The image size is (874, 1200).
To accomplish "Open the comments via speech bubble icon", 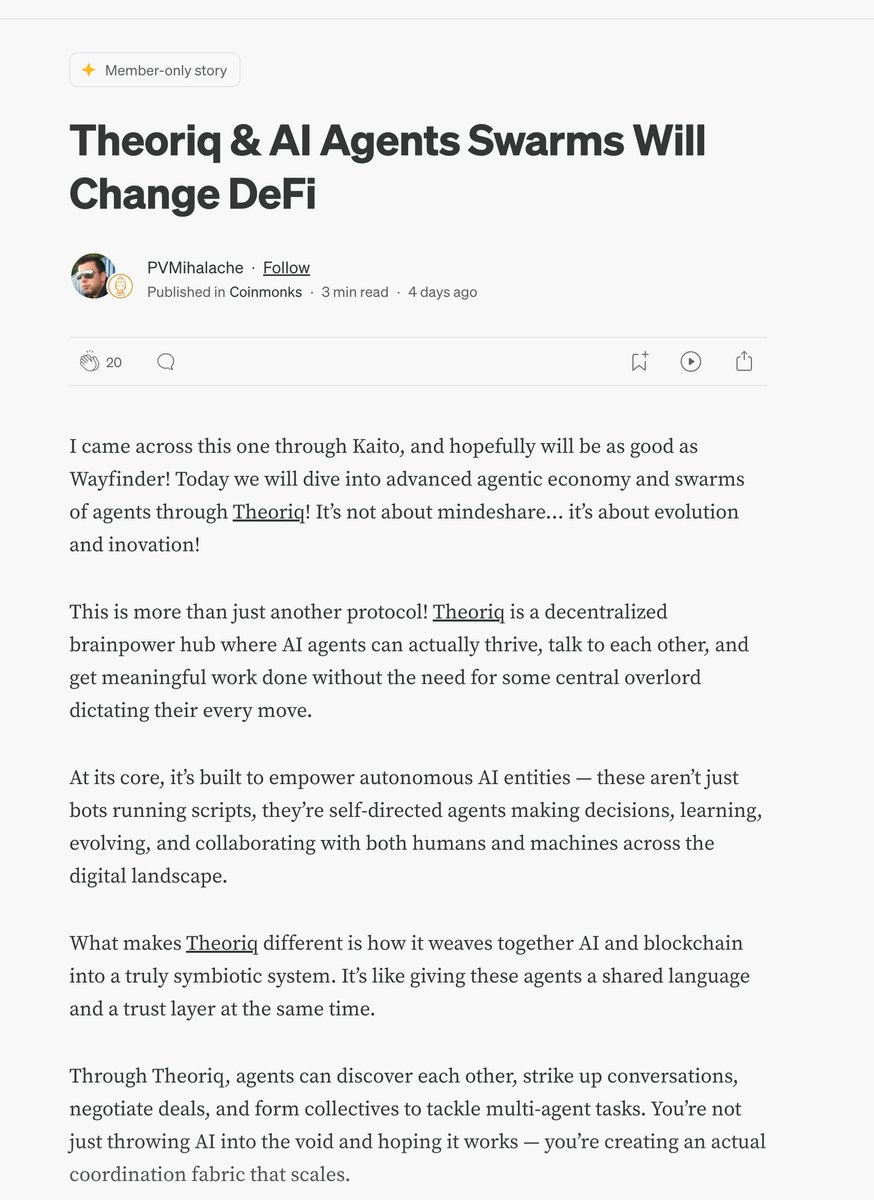I will (x=166, y=362).
